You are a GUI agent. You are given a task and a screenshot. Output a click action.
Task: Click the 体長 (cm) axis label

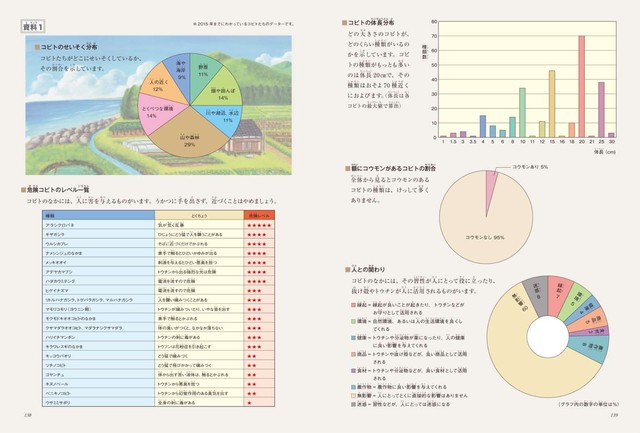(604, 152)
